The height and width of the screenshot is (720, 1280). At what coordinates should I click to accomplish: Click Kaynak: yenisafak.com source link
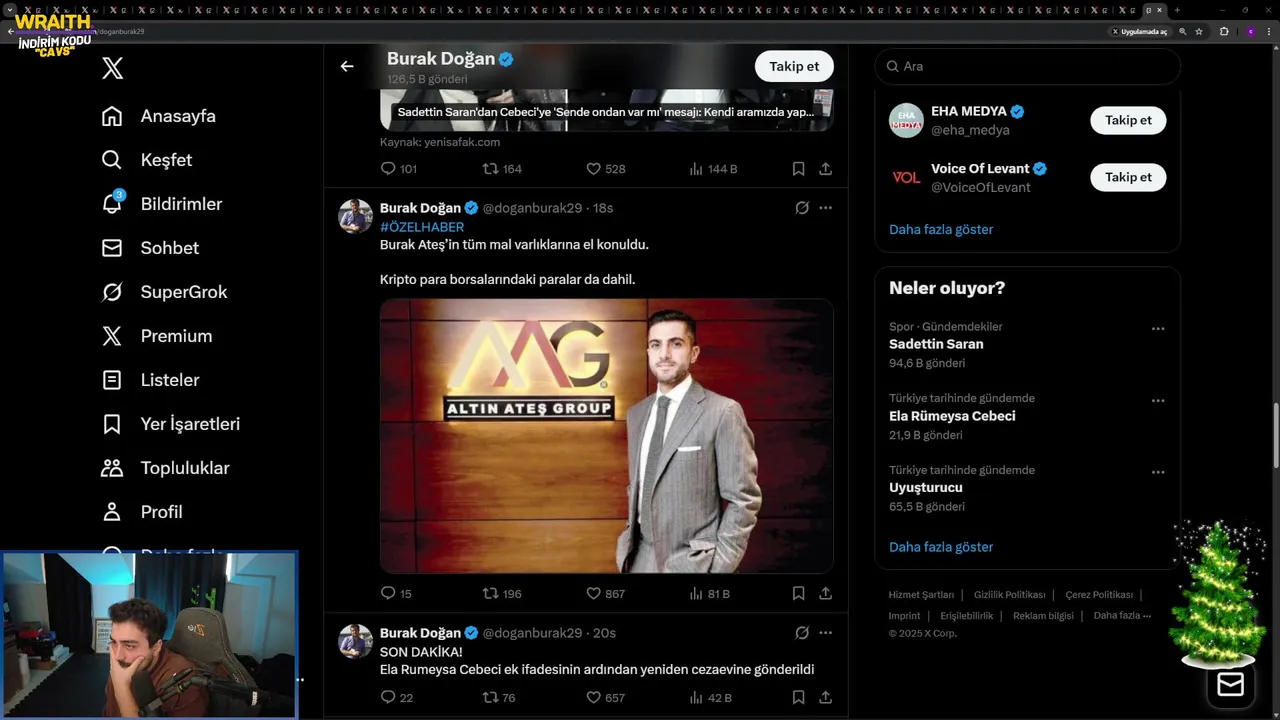point(440,142)
